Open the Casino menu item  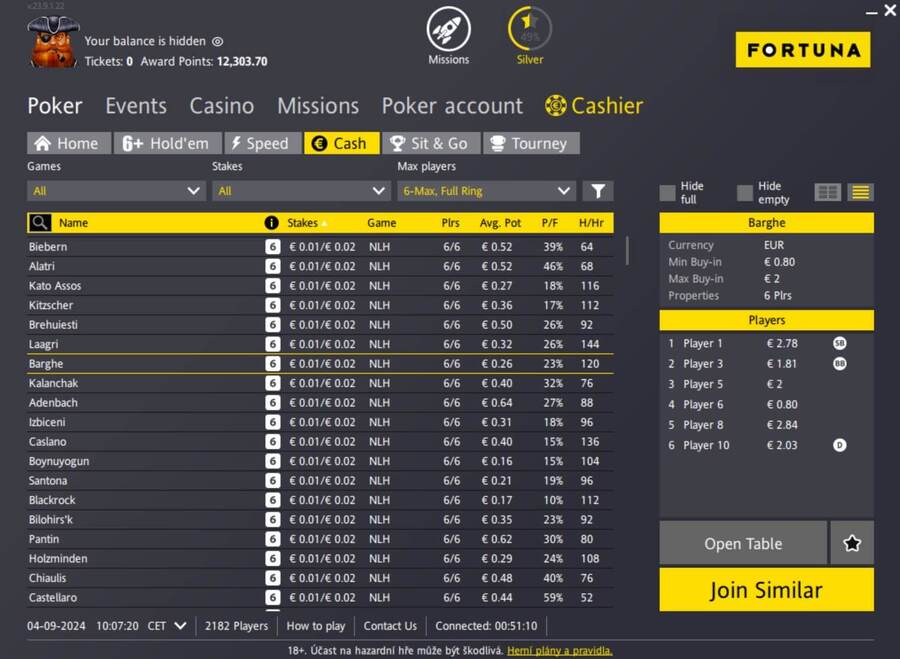coord(221,106)
